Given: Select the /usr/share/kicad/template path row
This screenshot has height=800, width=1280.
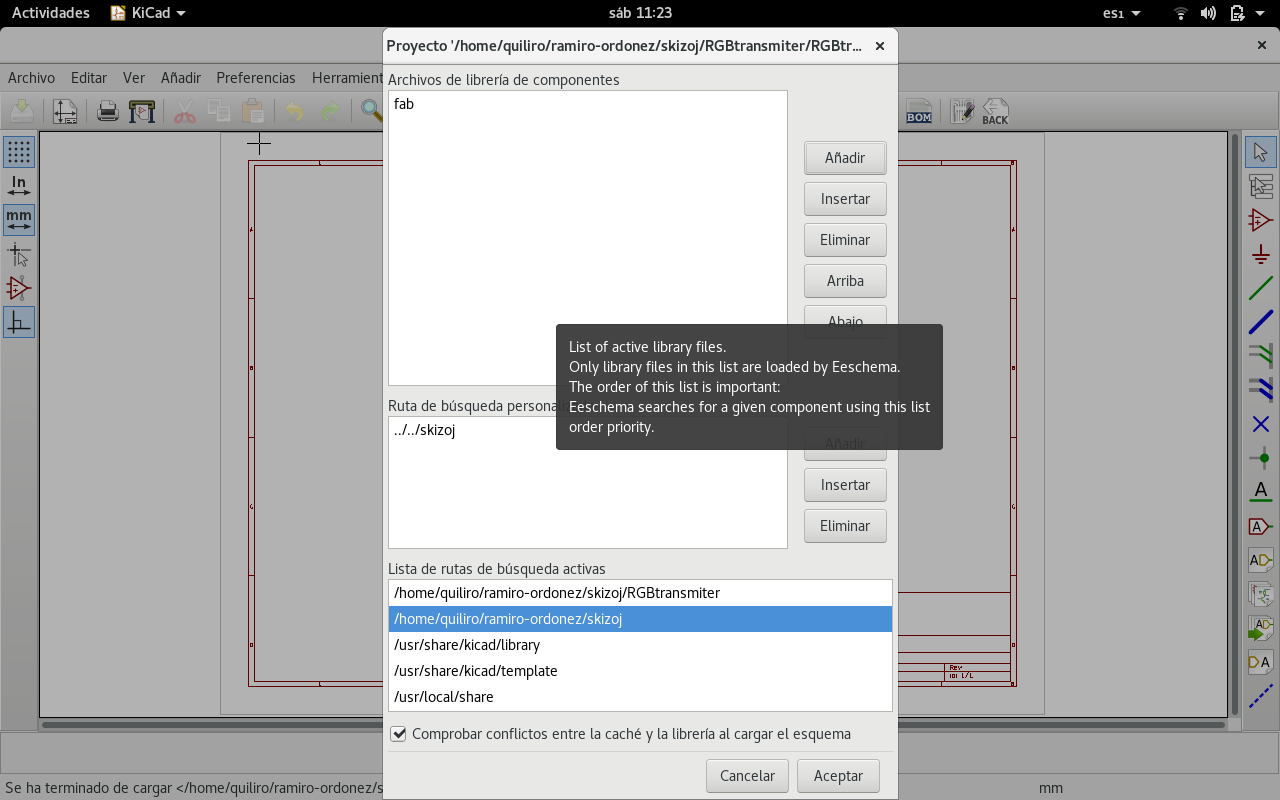Looking at the screenshot, I should 640,671.
